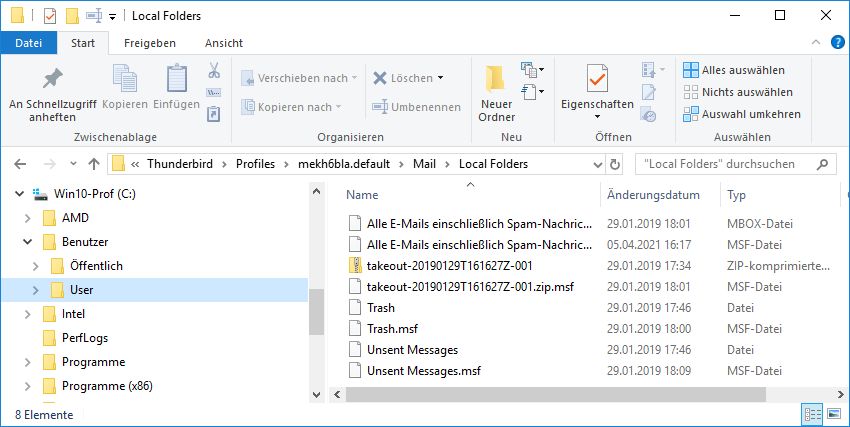Click the Einfügen clipboard icon
Viewport: 850px width, 427px height.
176,89
